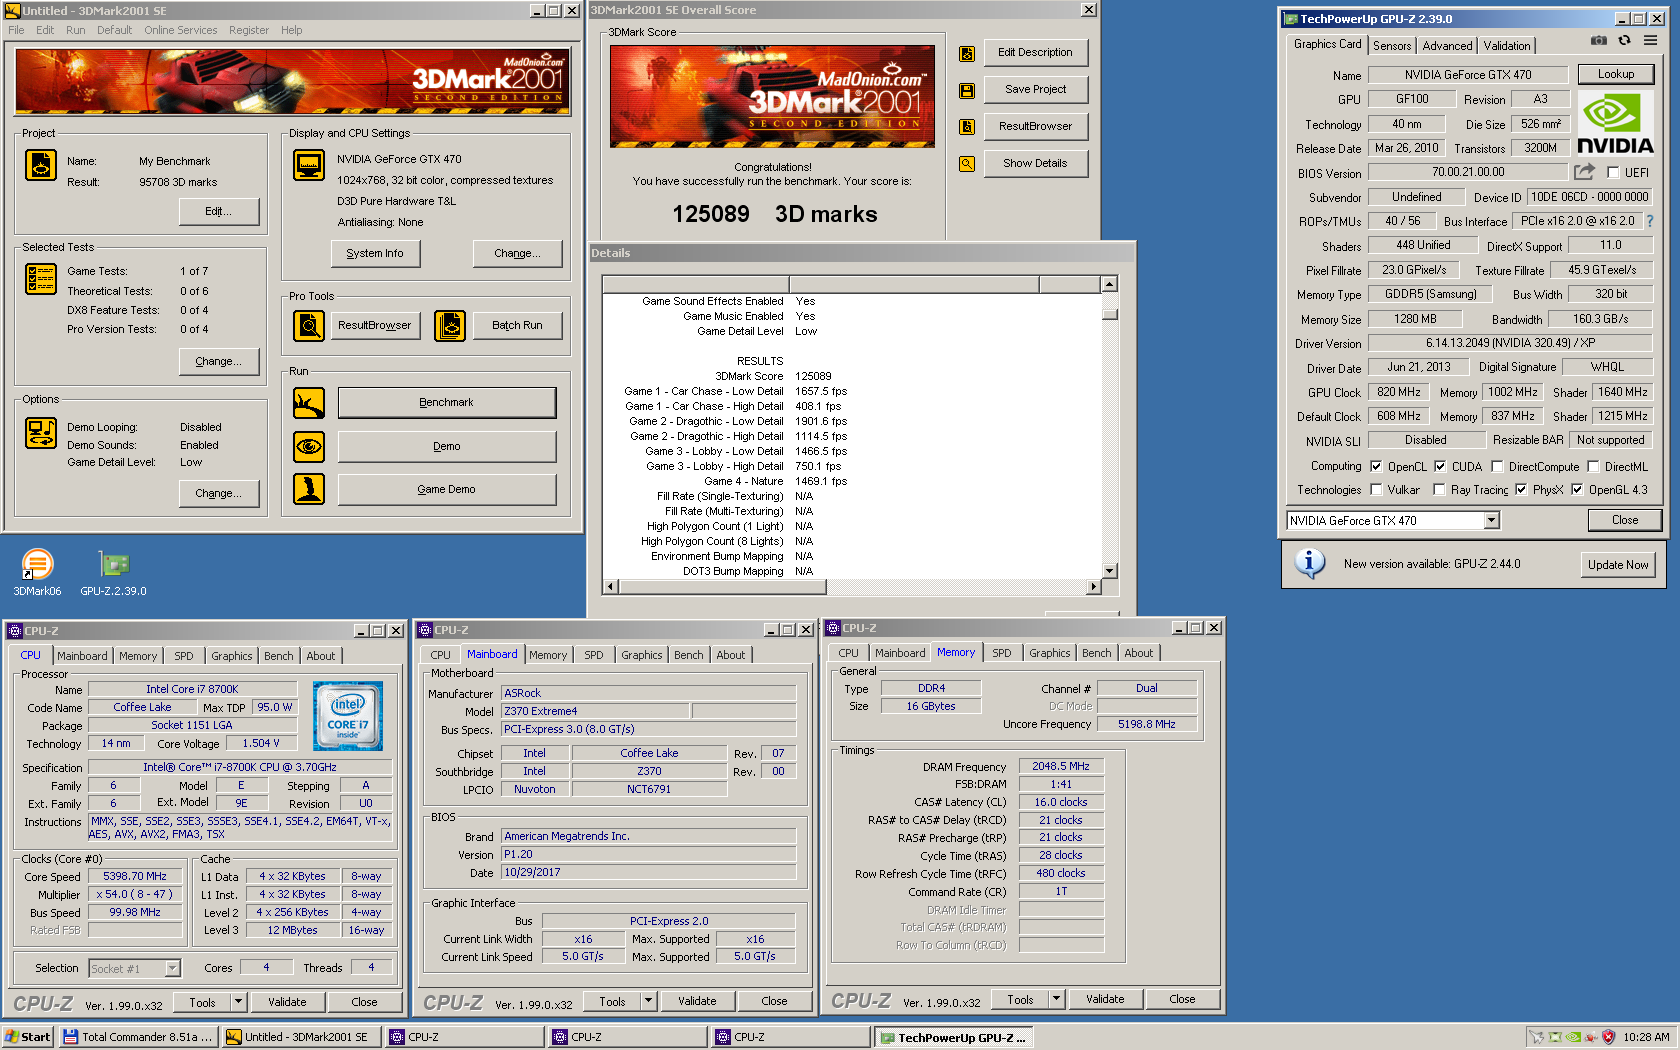
Task: Open the NVIDIA GeForce GTX 470 GPU dropdown
Action: coord(1491,520)
